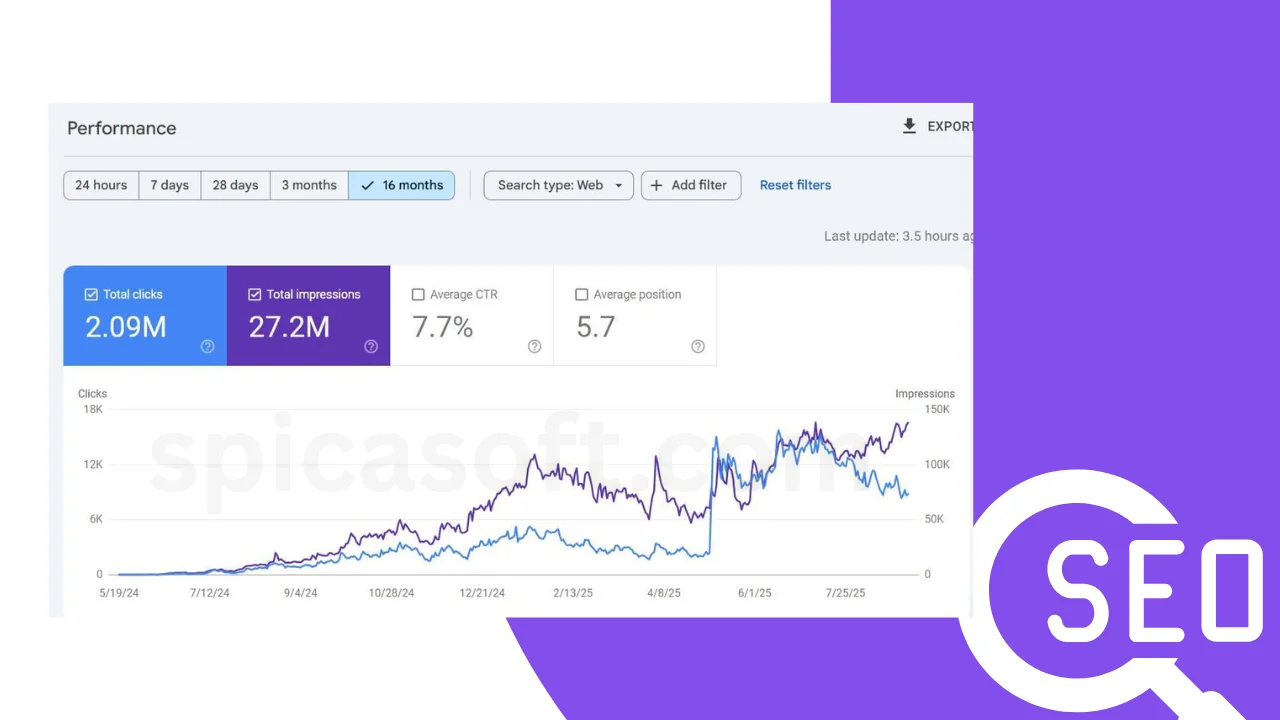Viewport: 1280px width, 720px height.
Task: Select the Total clicks metric card
Action: pyautogui.click(x=144, y=316)
